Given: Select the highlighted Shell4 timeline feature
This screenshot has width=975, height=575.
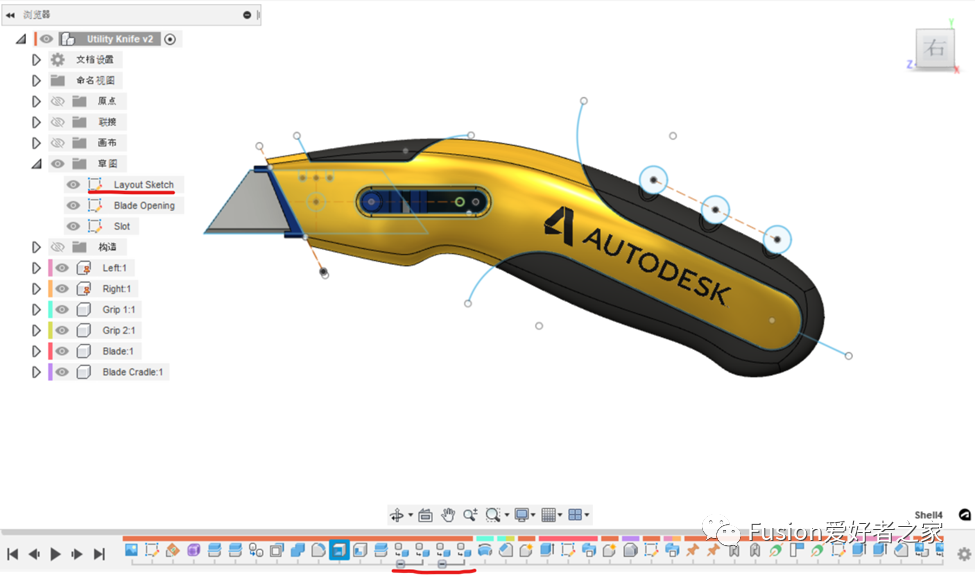Looking at the screenshot, I should pos(339,550).
